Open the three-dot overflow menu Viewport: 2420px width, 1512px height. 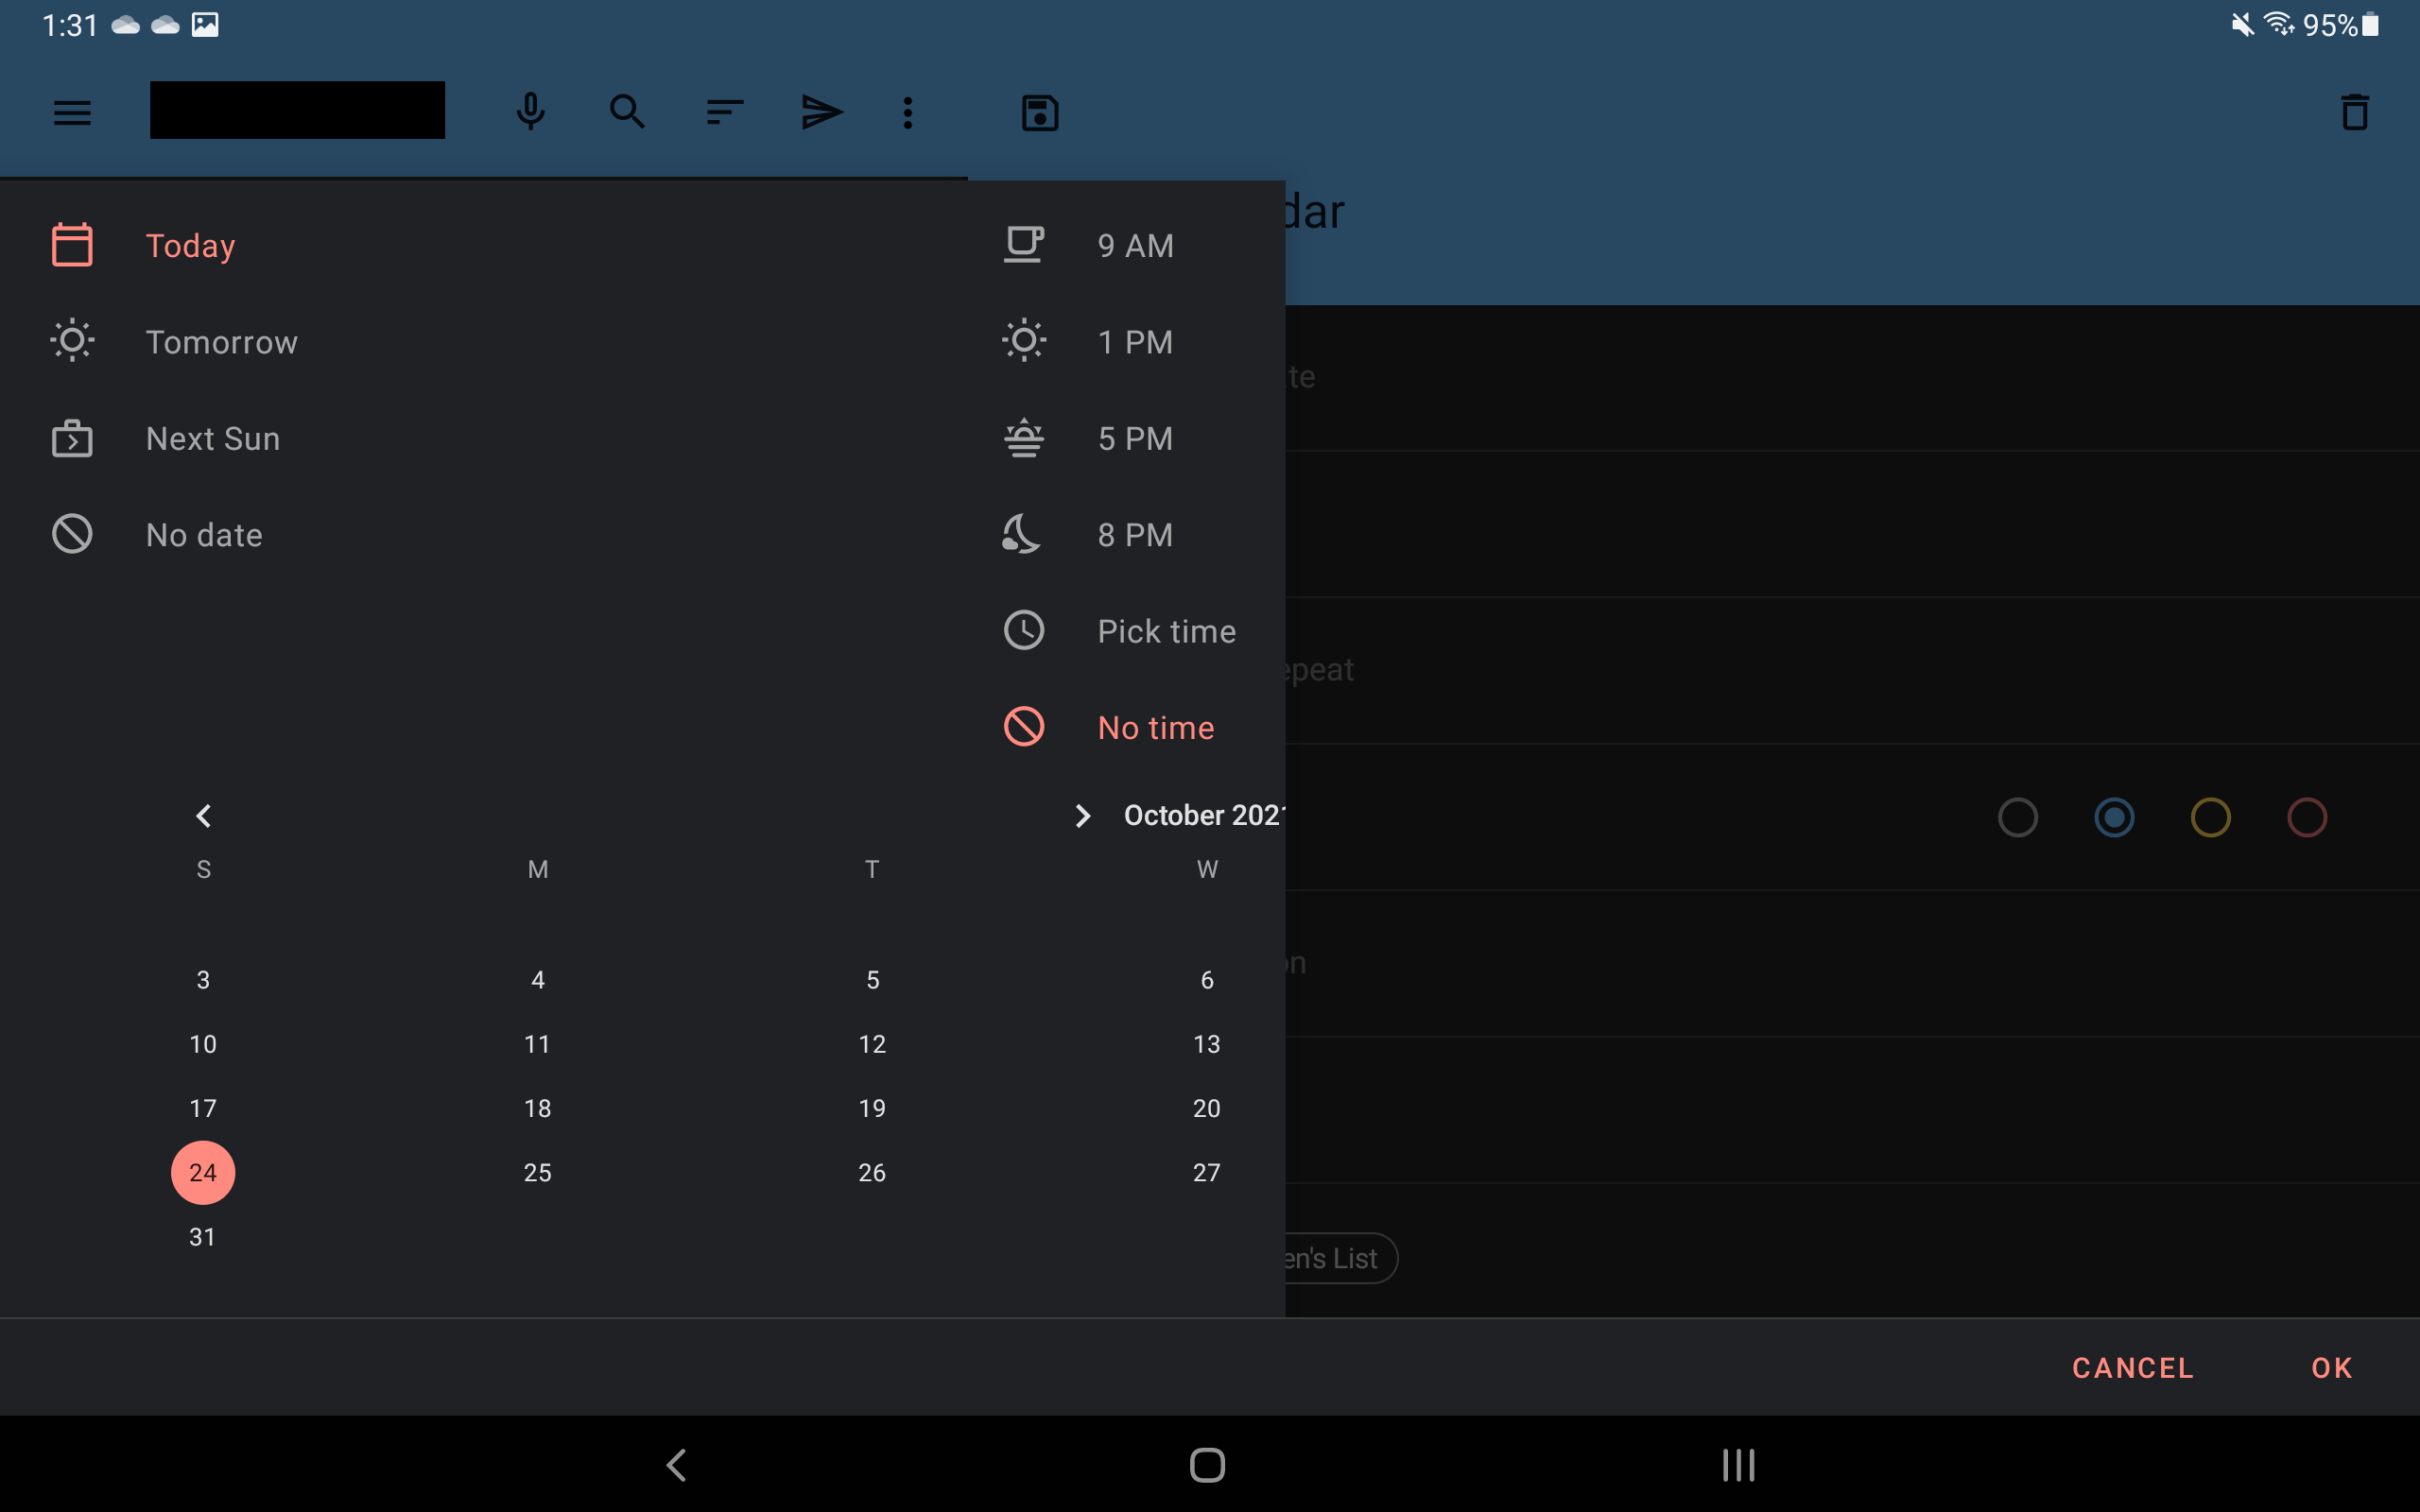click(908, 112)
